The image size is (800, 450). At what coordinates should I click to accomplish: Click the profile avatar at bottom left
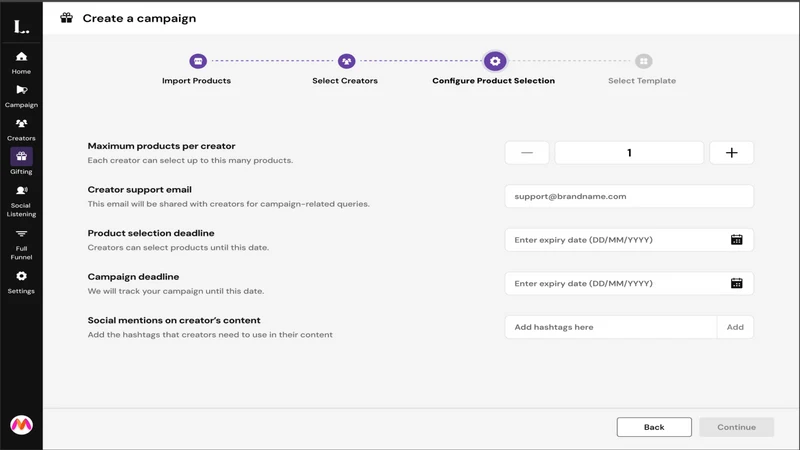pos(21,424)
